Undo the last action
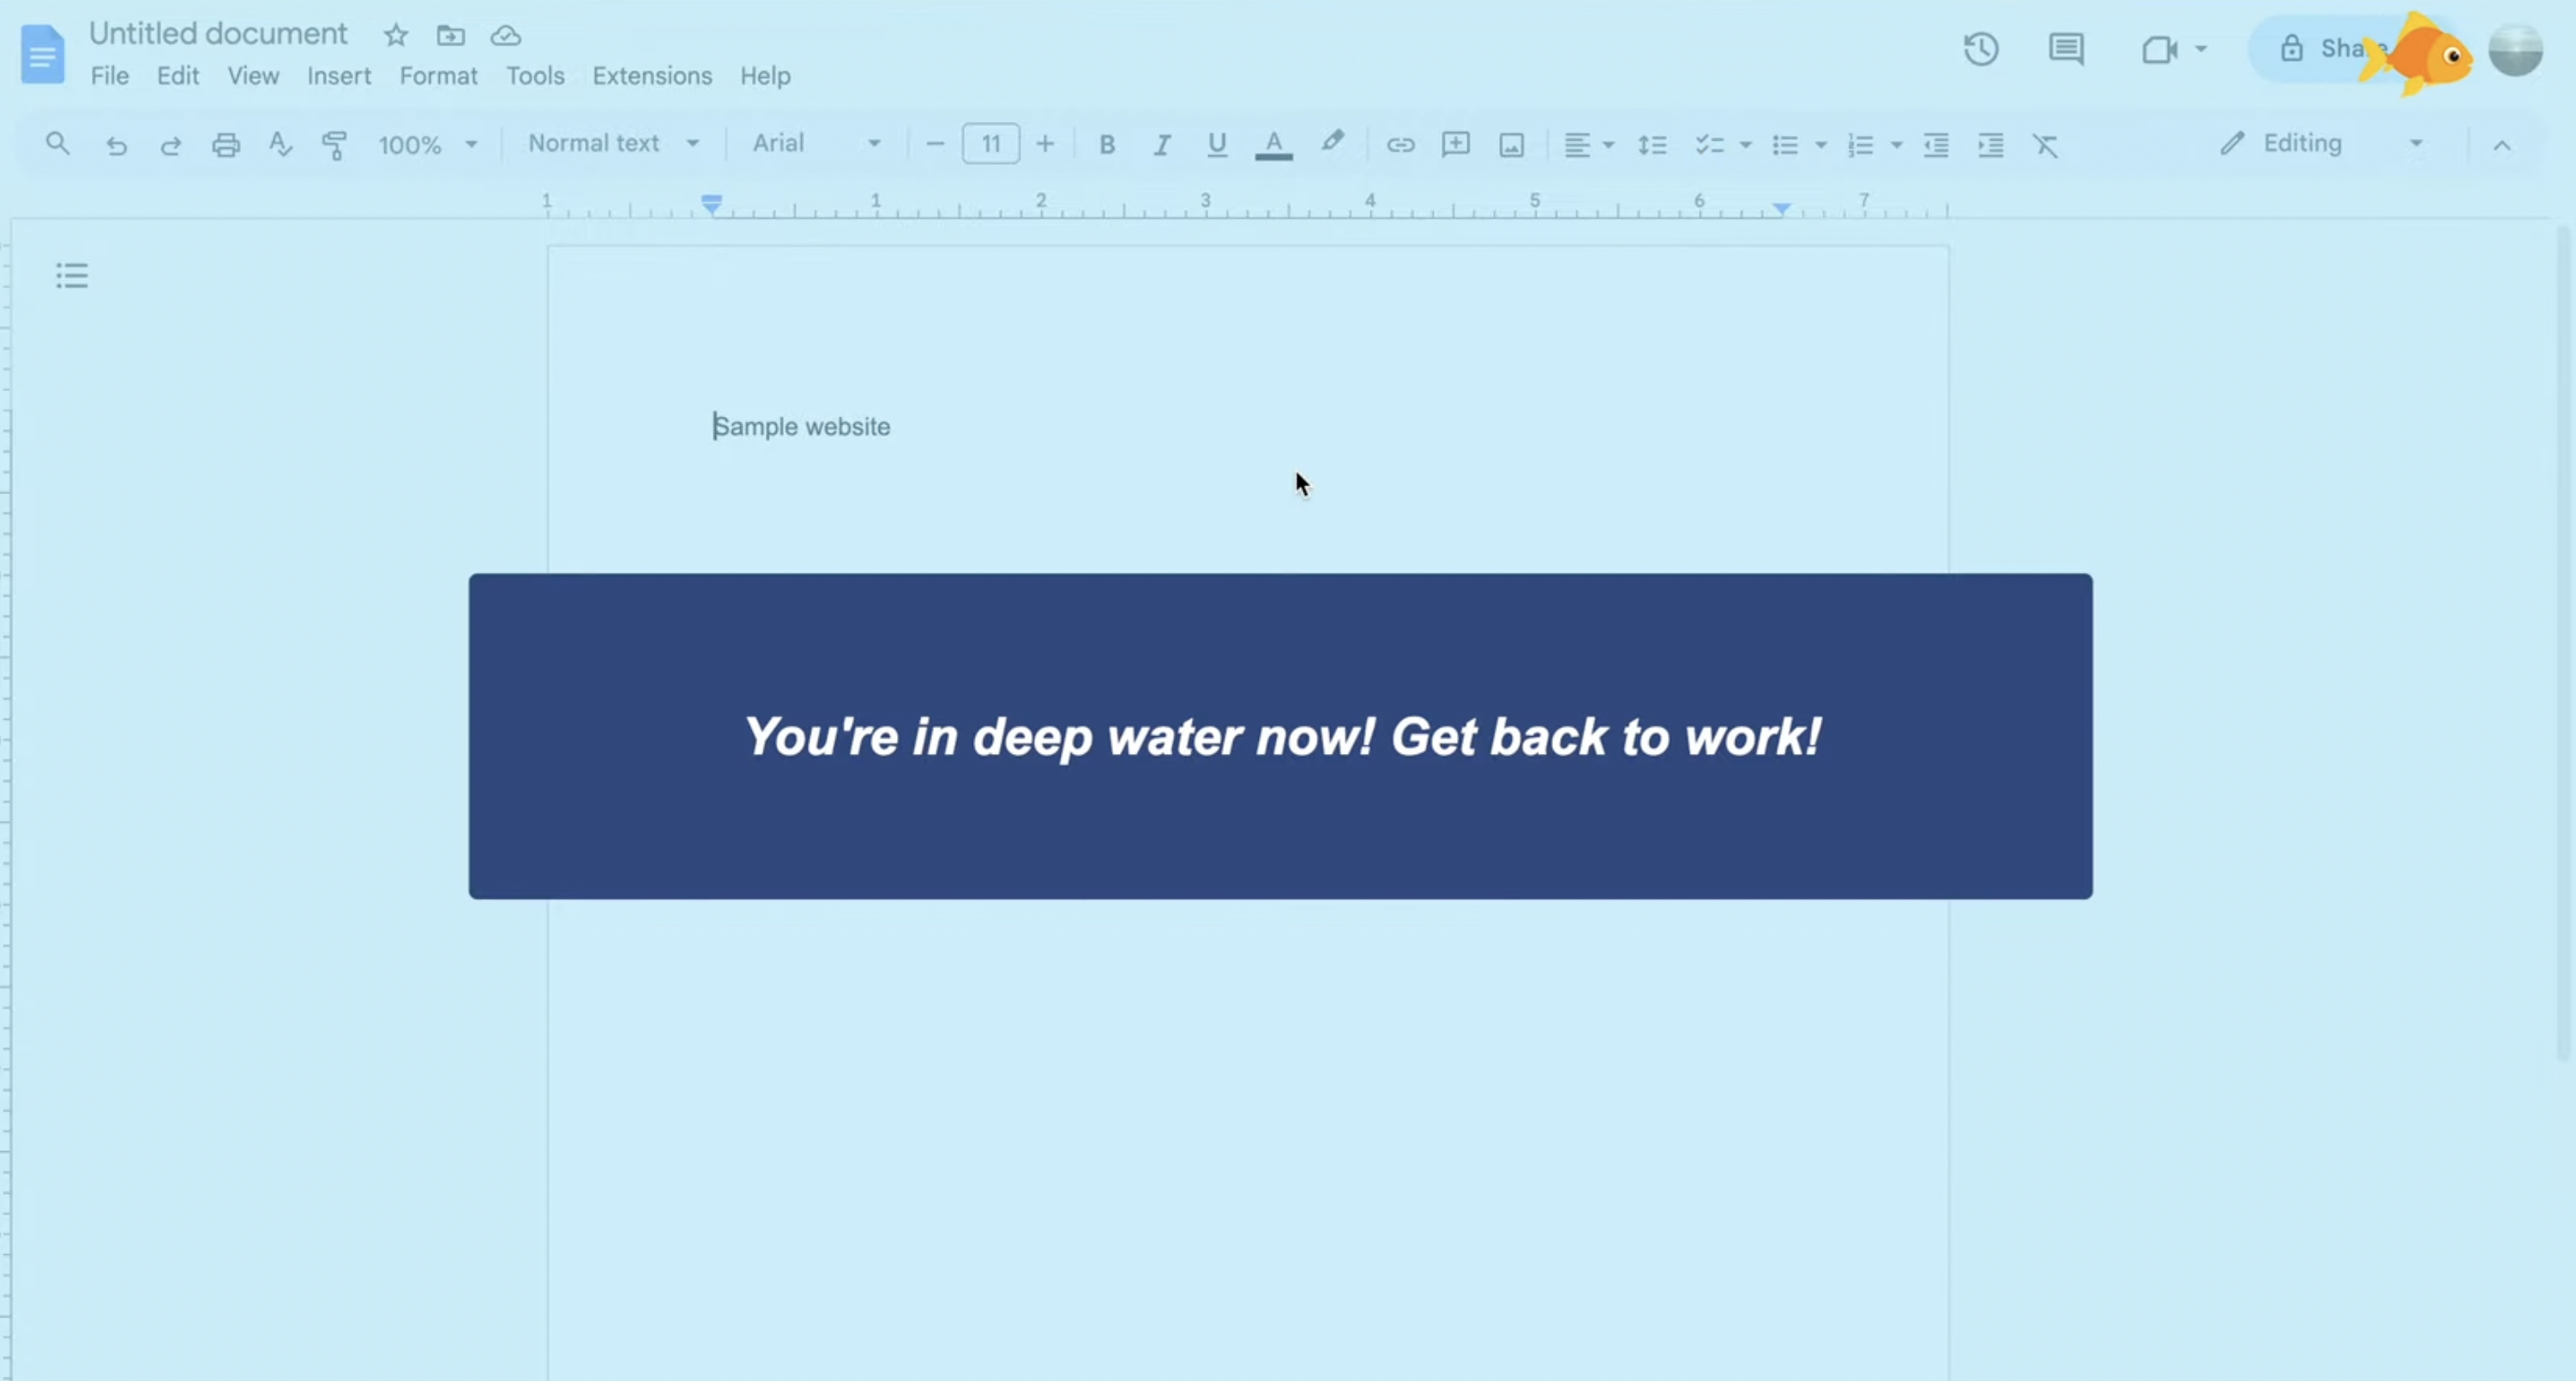This screenshot has width=2576, height=1381. click(x=116, y=145)
